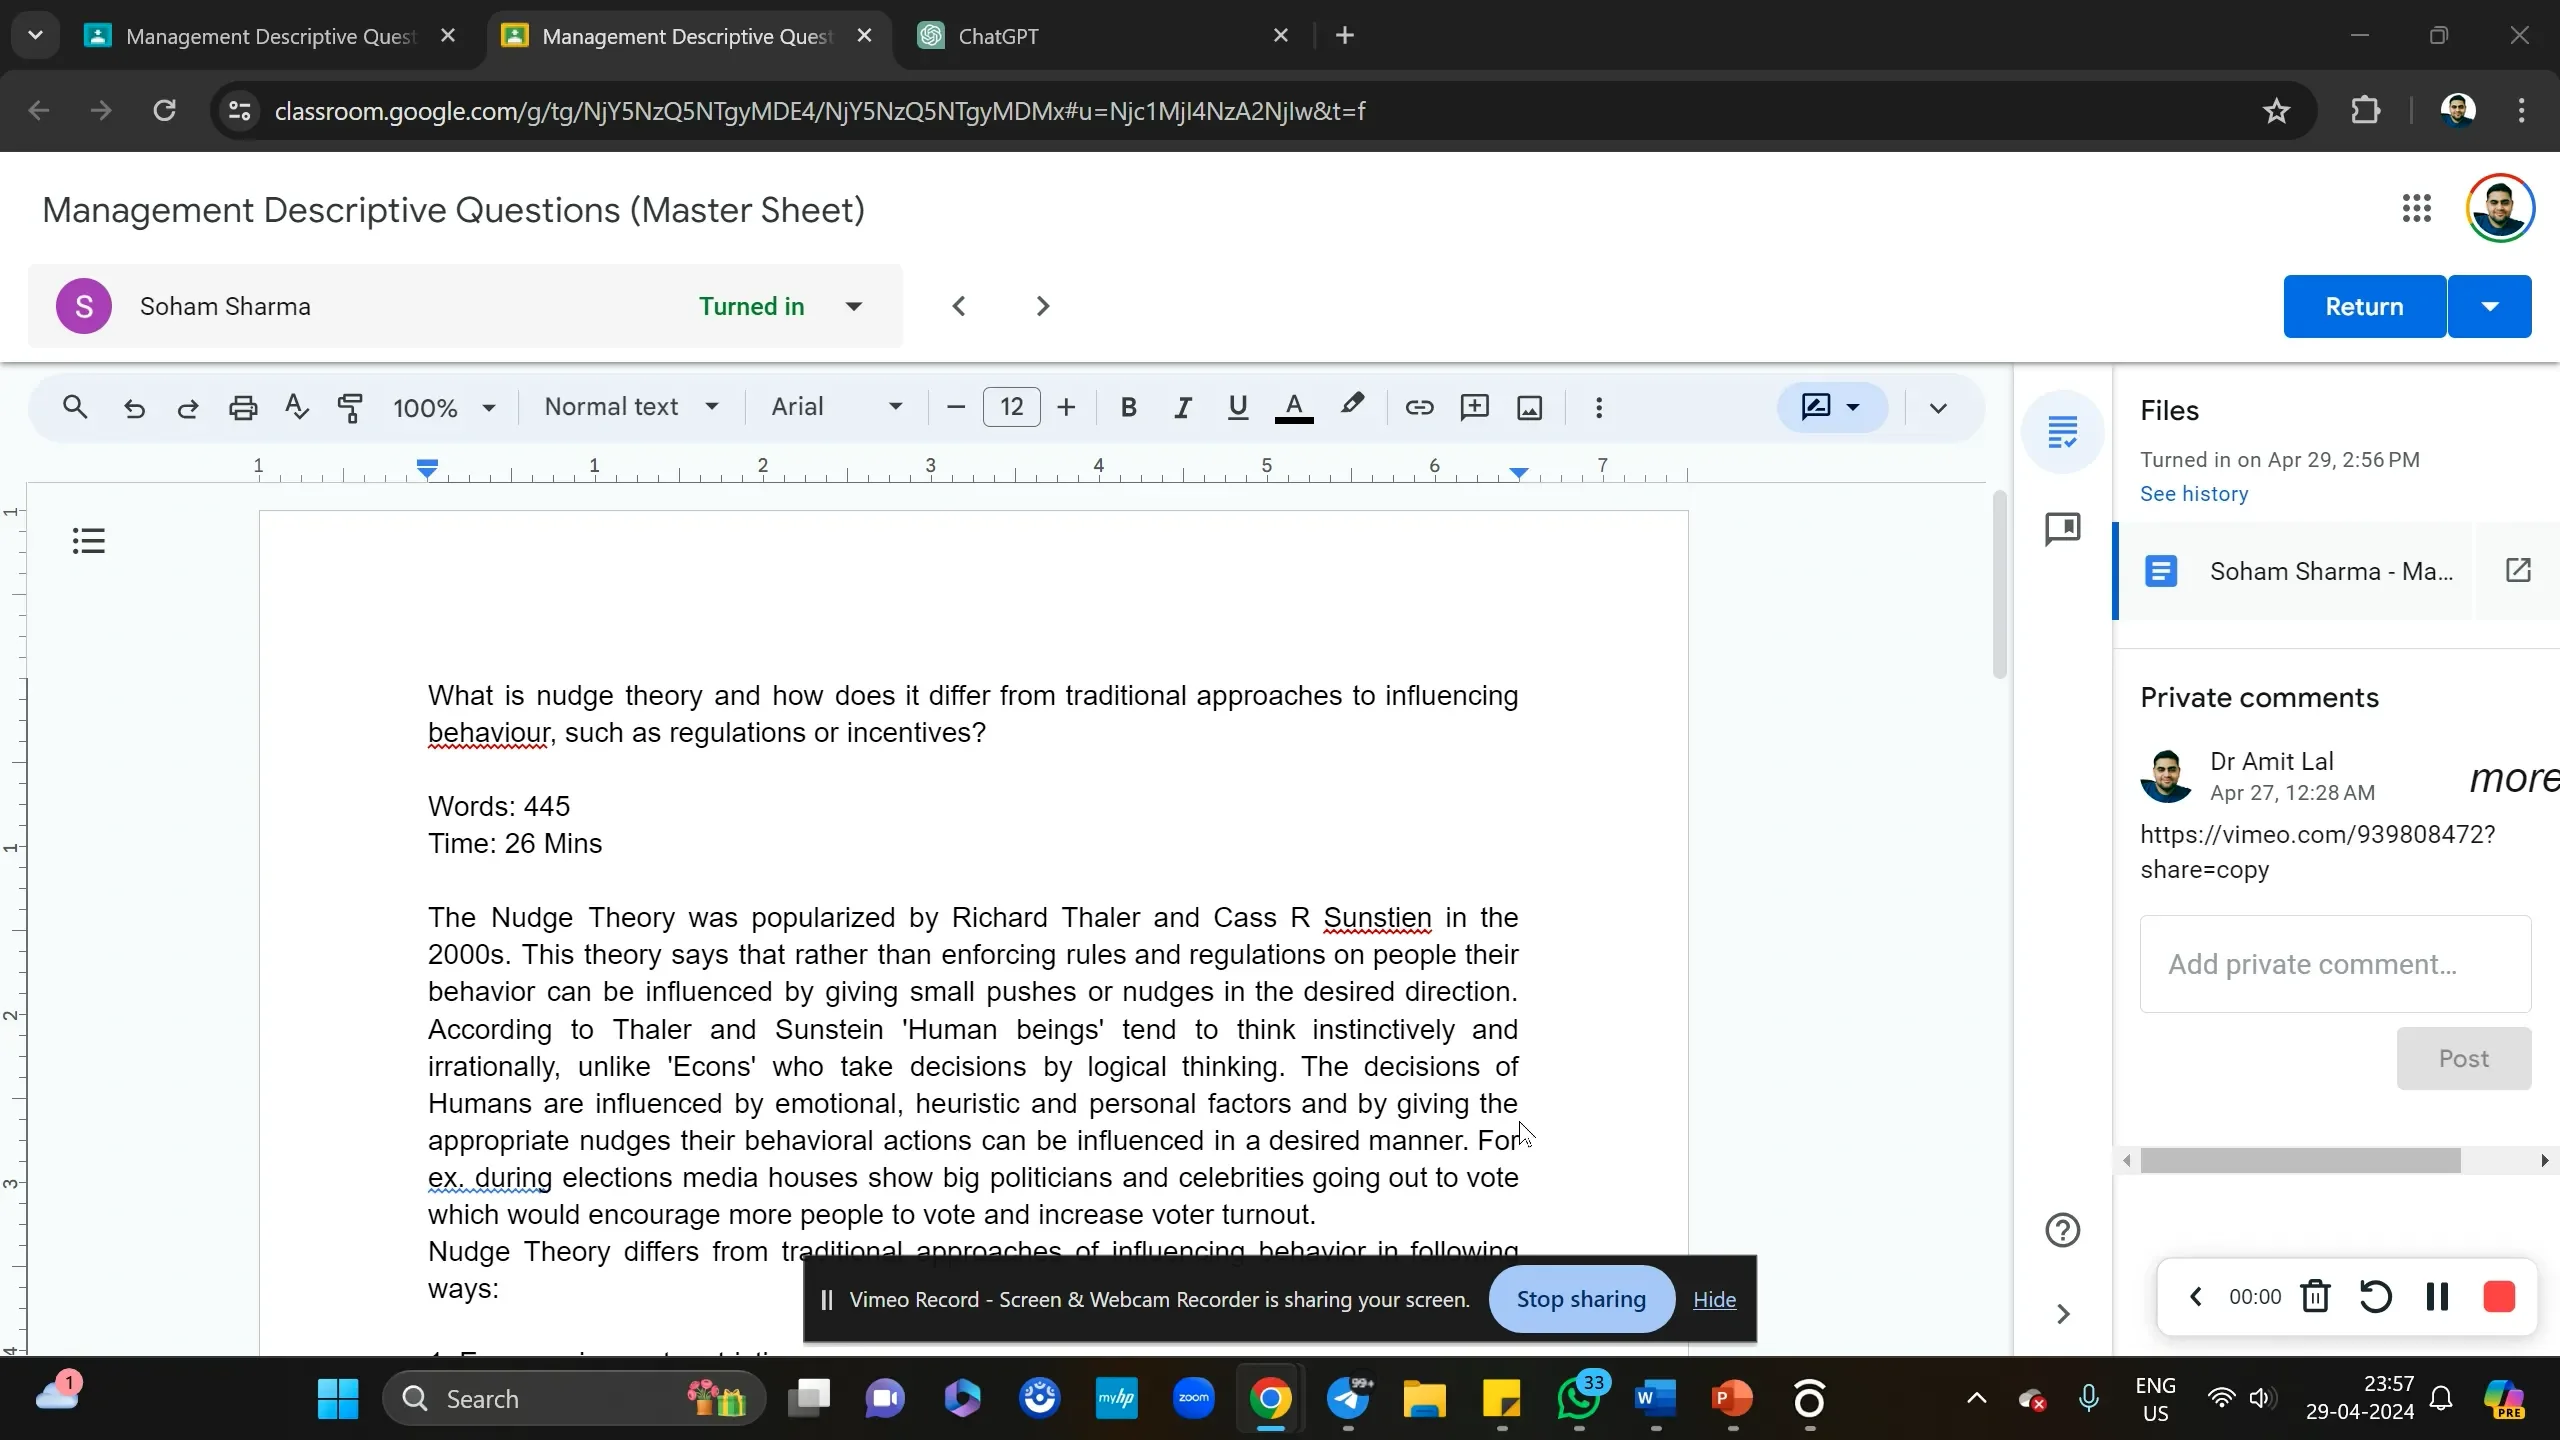The image size is (2560, 1440).
Task: Drag the font size stepper to increase
Action: pyautogui.click(x=1067, y=406)
